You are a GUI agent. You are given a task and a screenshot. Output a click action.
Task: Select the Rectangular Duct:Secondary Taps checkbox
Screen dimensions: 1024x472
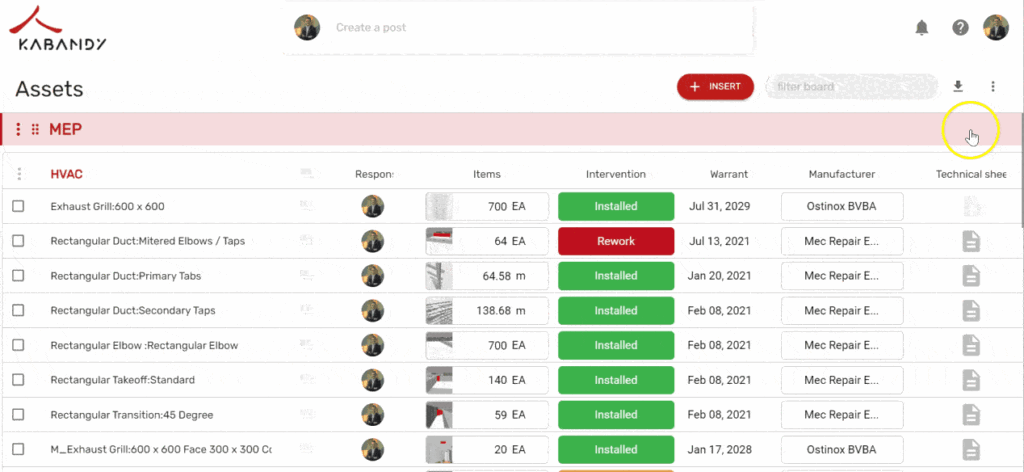(18, 311)
